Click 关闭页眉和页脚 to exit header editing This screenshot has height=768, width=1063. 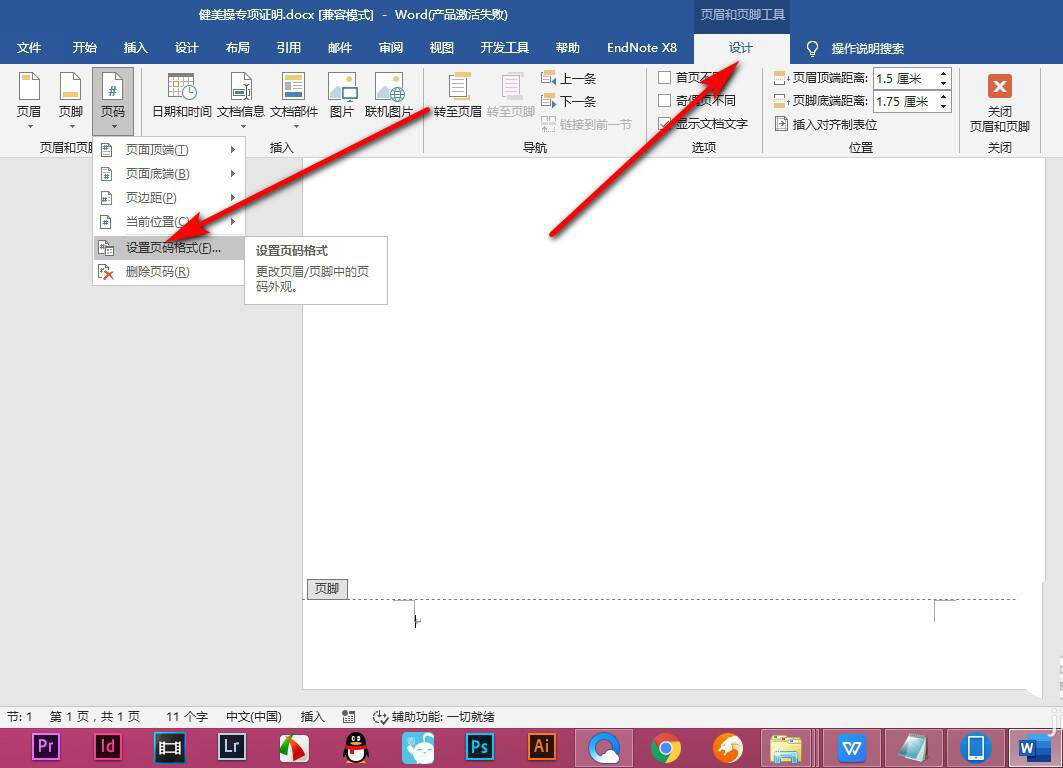[999, 100]
